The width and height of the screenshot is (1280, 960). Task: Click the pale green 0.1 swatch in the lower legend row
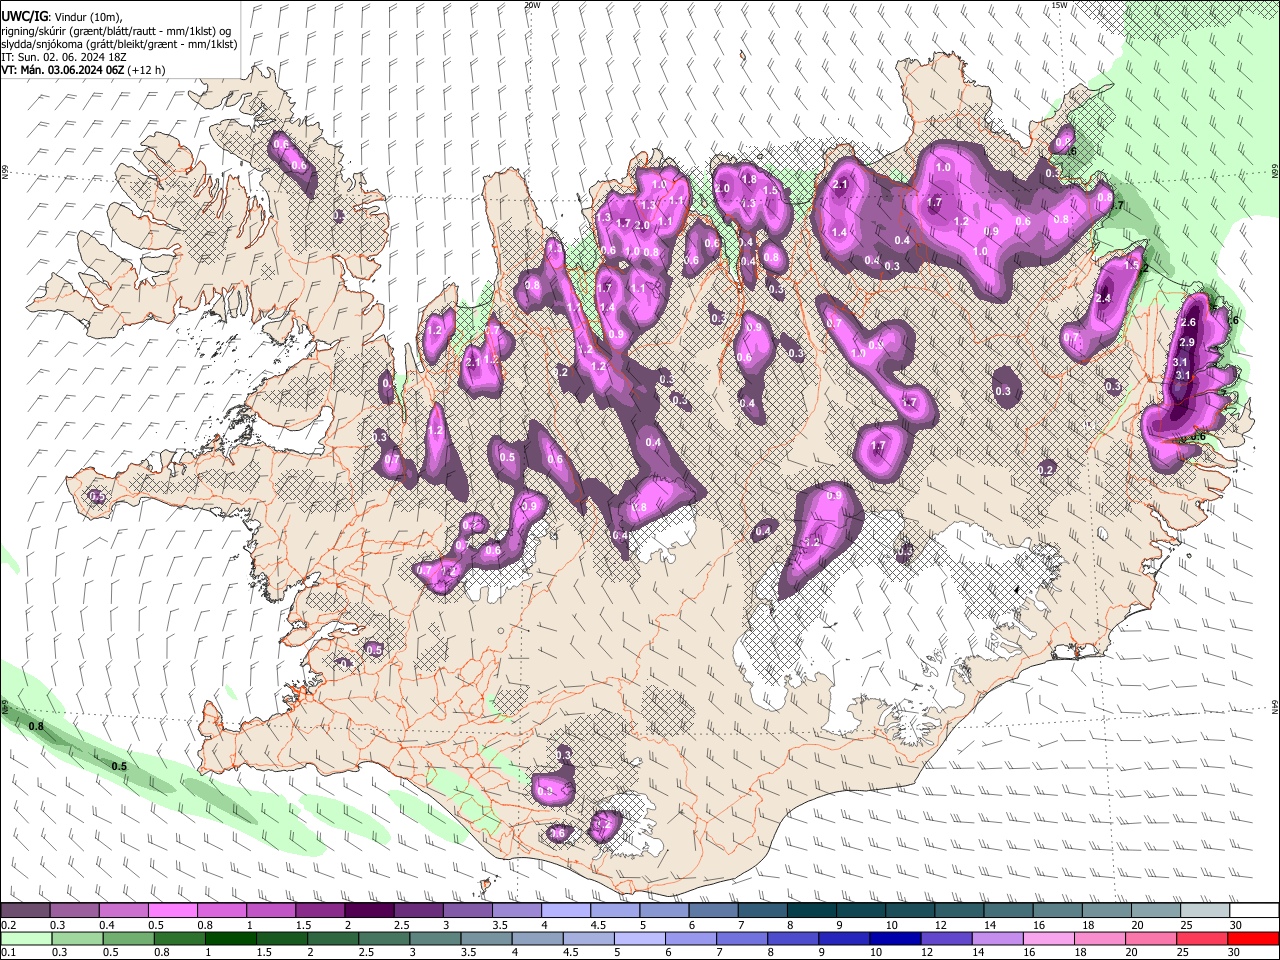pyautogui.click(x=26, y=938)
